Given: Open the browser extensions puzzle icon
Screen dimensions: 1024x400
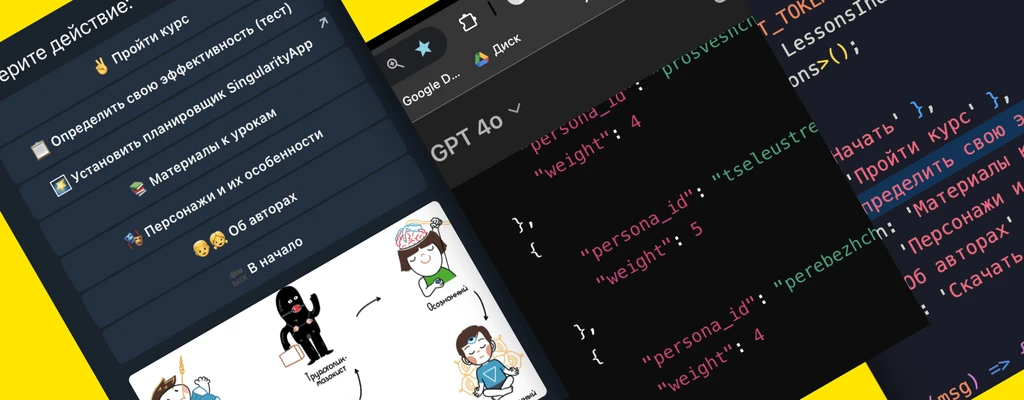Looking at the screenshot, I should [468, 23].
